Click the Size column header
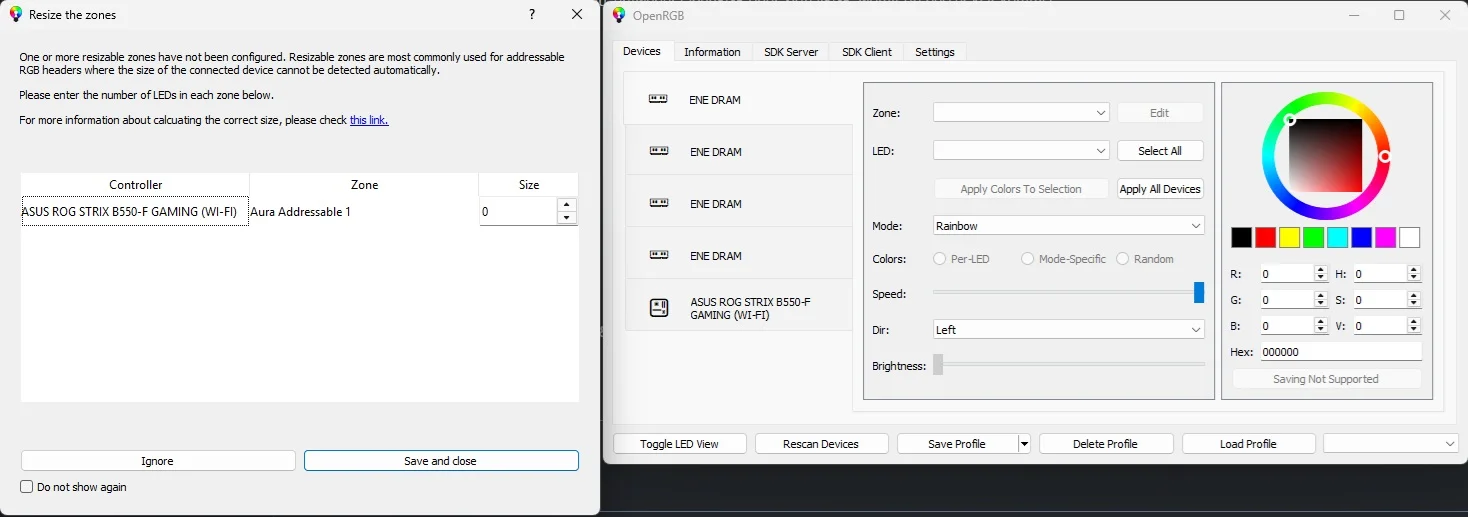 point(529,185)
